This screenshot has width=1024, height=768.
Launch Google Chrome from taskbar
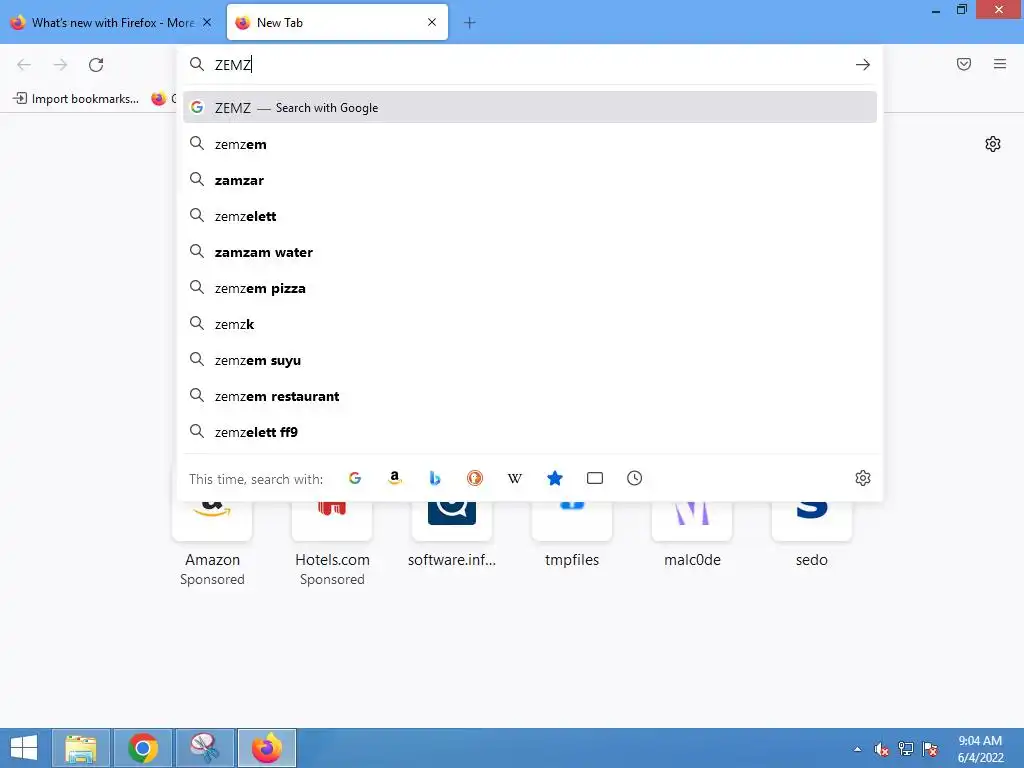pyautogui.click(x=142, y=748)
